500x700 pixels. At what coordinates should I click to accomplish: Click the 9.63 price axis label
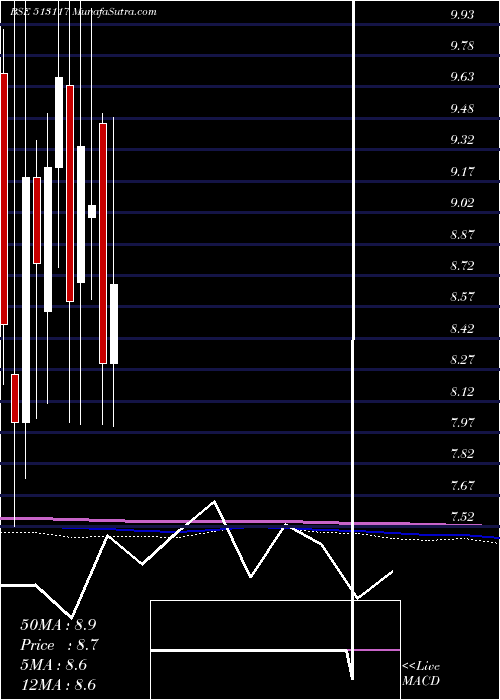[x=462, y=77]
